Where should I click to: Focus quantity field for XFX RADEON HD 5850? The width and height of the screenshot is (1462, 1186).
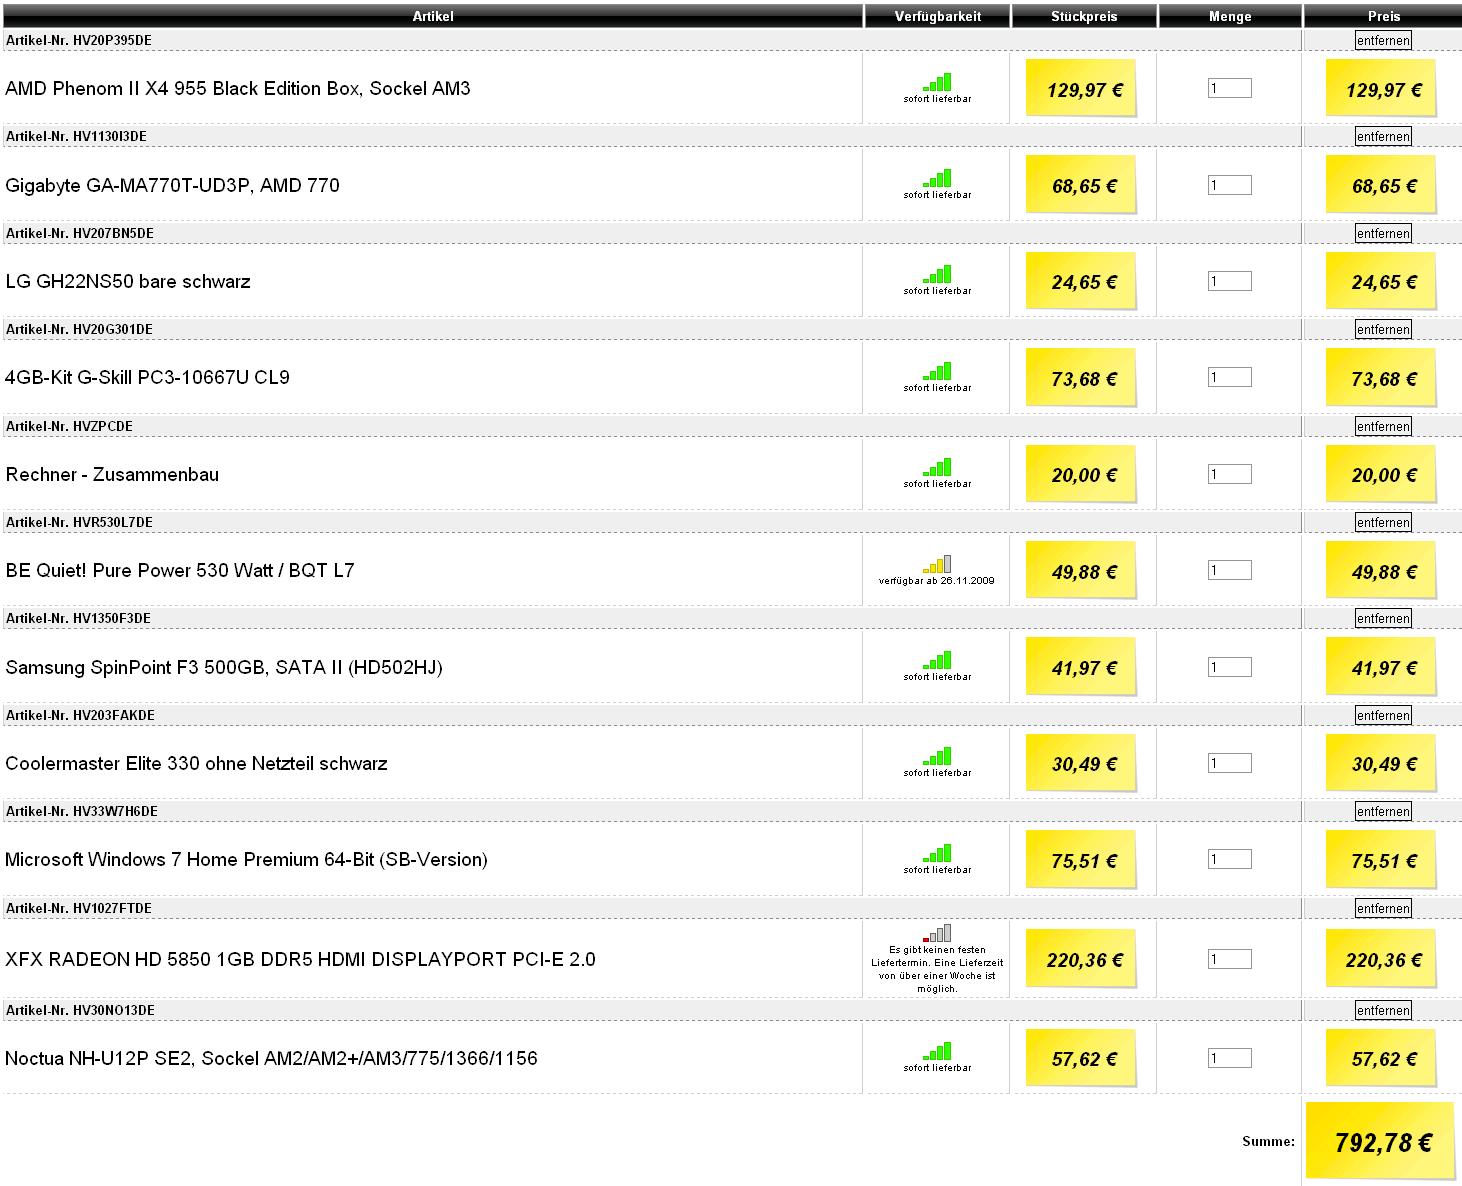[x=1229, y=959]
